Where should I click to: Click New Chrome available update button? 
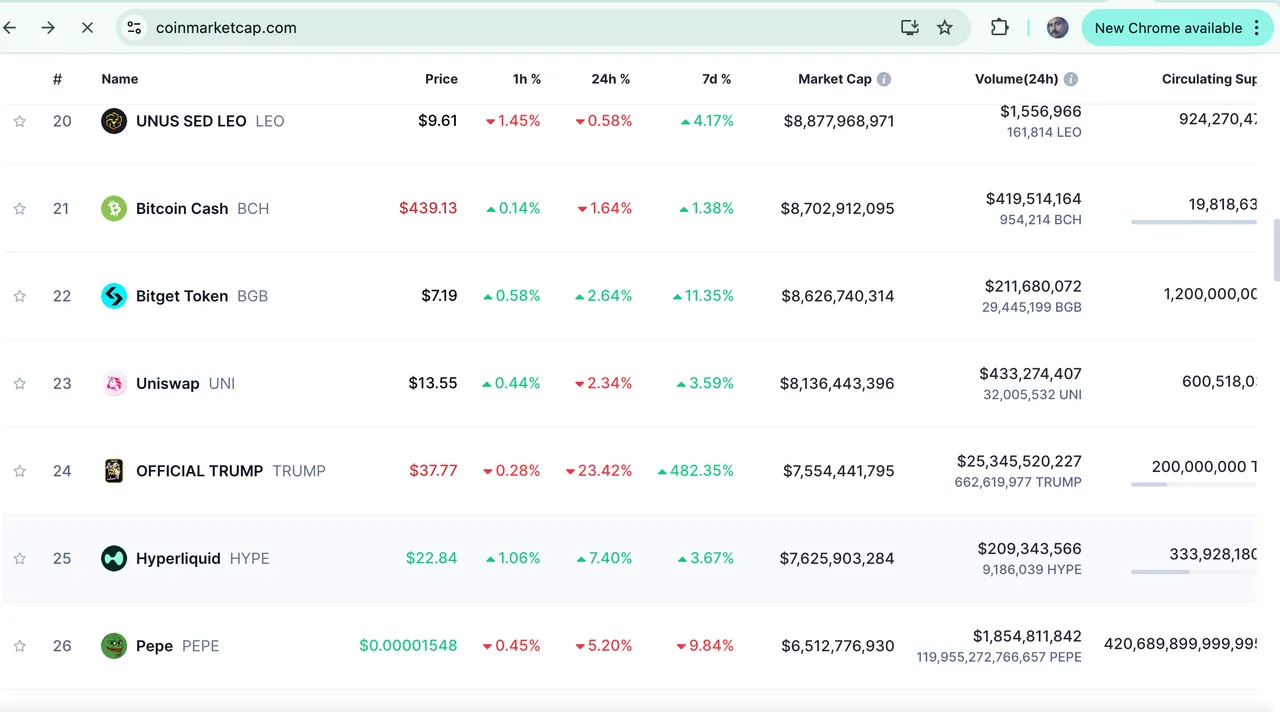[1176, 28]
